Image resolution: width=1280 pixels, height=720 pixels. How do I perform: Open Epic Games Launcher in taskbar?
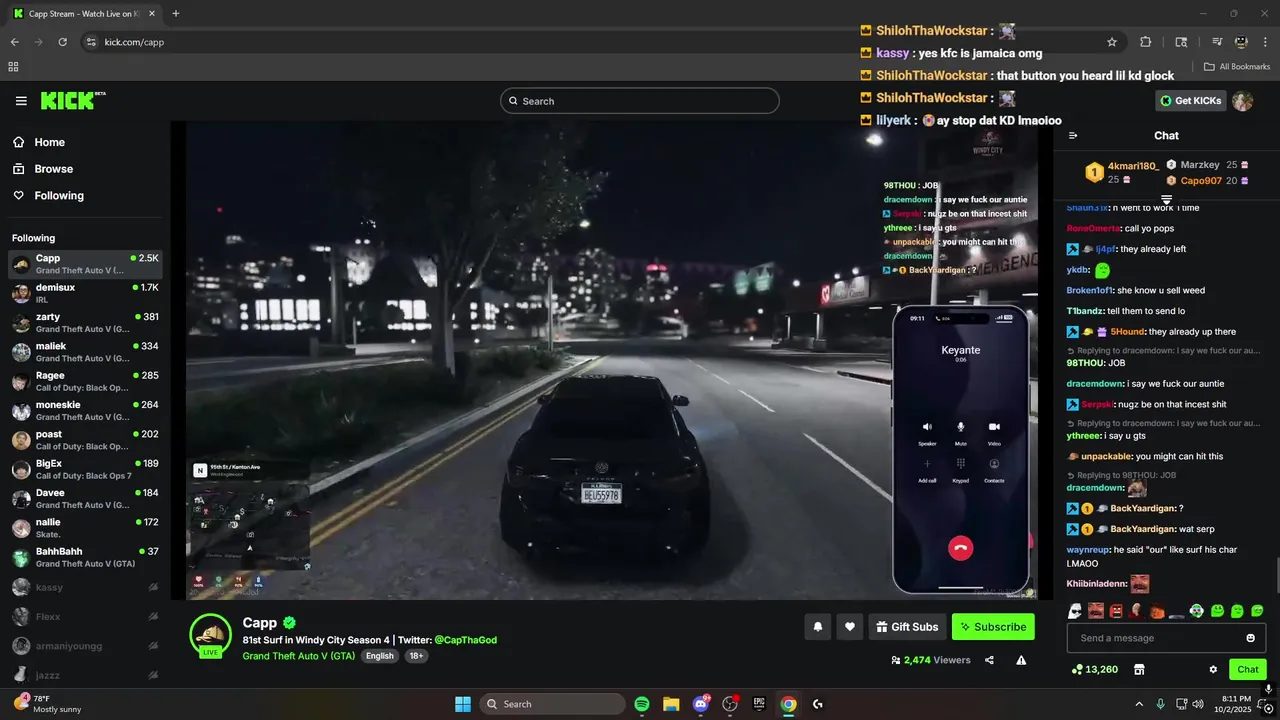[x=759, y=704]
